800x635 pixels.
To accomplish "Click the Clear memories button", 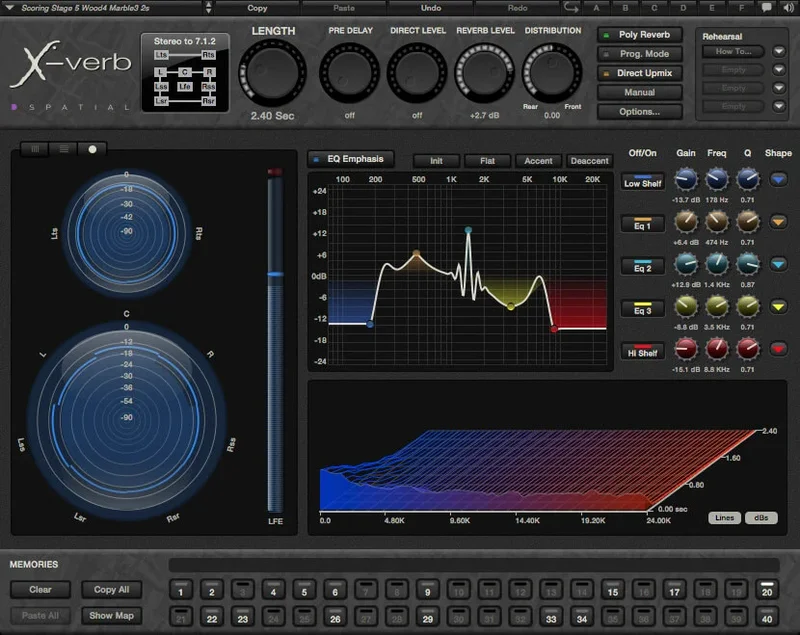I will pyautogui.click(x=40, y=590).
